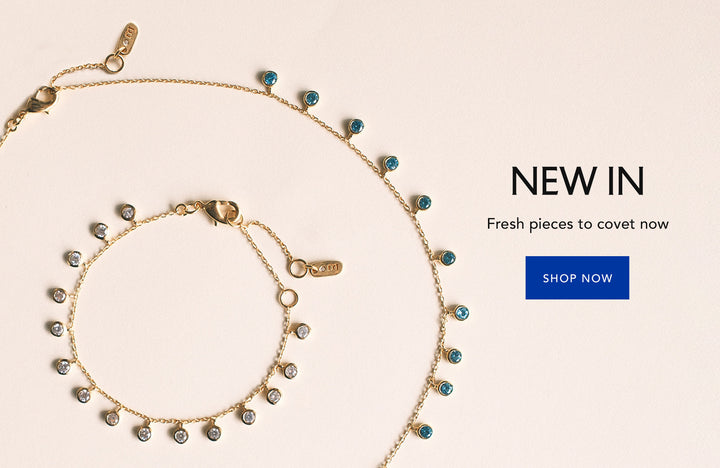Click the empty center of the bracelet
Screen dimensions: 720x468
179,317
